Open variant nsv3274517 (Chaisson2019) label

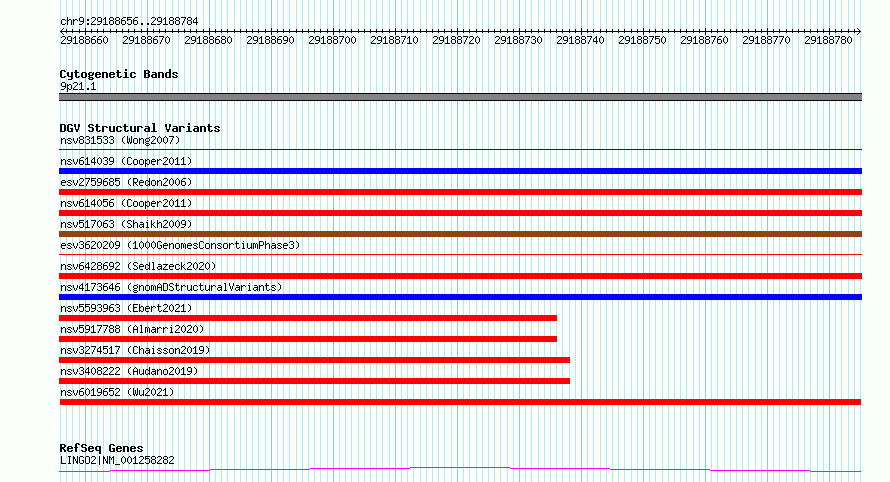(x=135, y=350)
